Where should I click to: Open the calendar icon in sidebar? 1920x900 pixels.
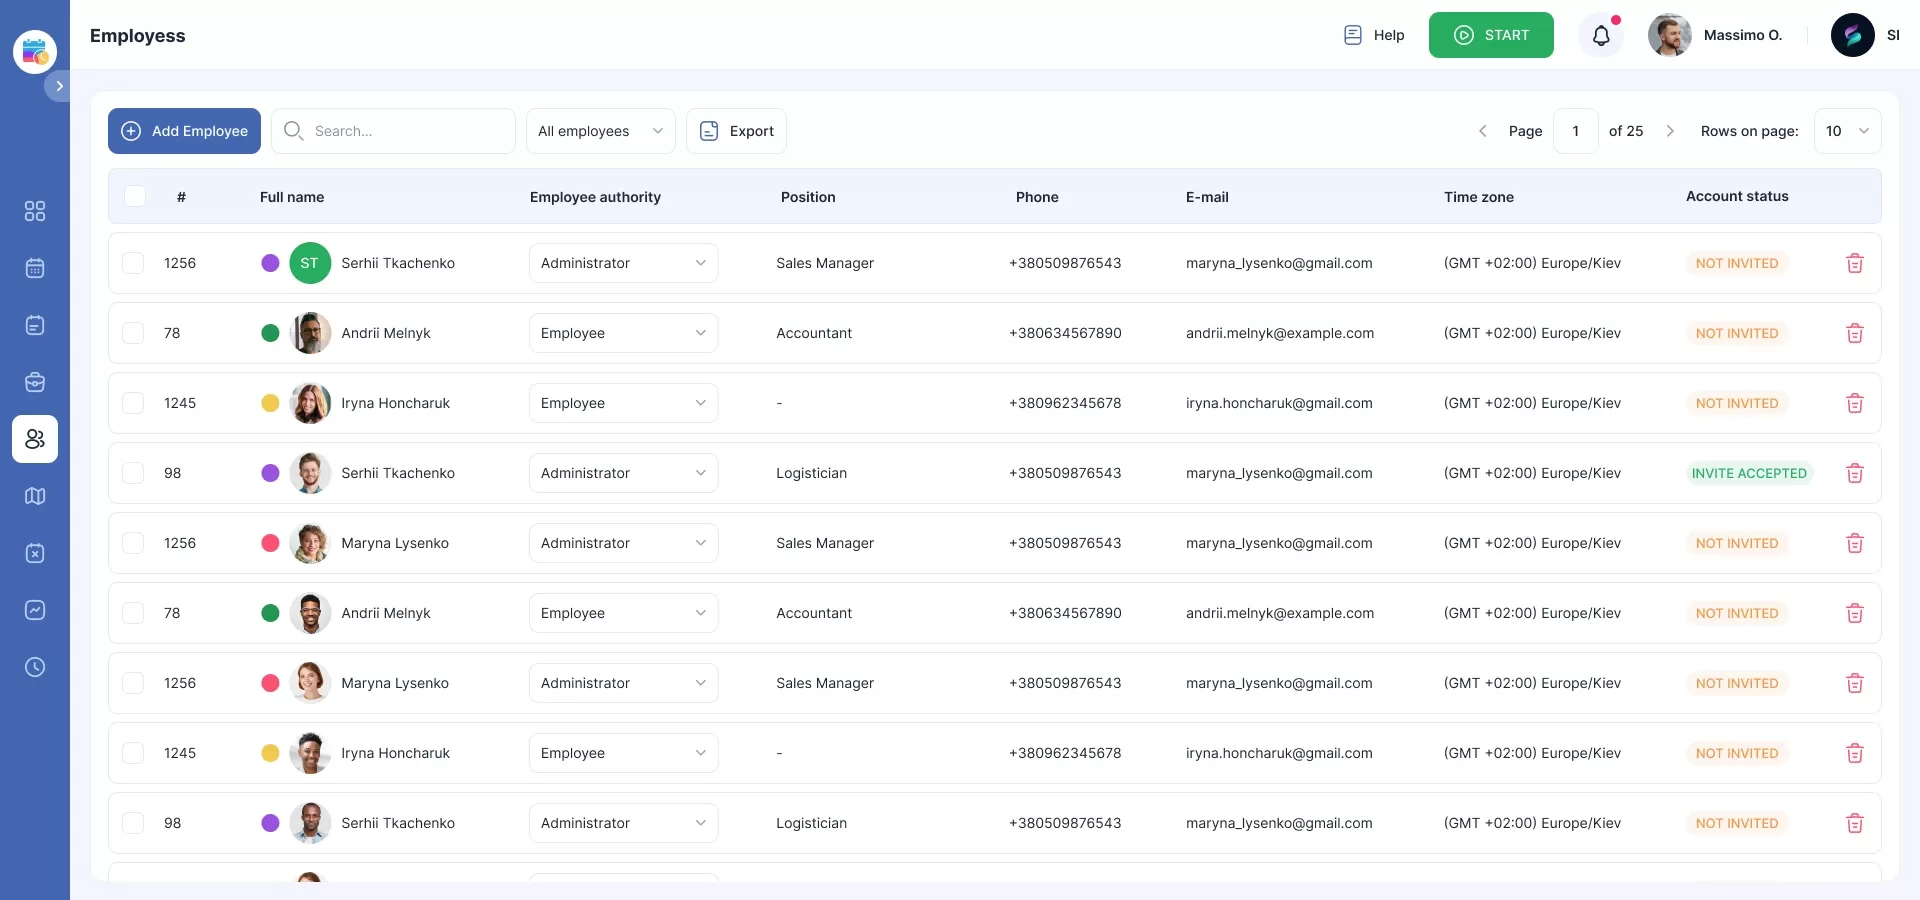click(x=35, y=268)
